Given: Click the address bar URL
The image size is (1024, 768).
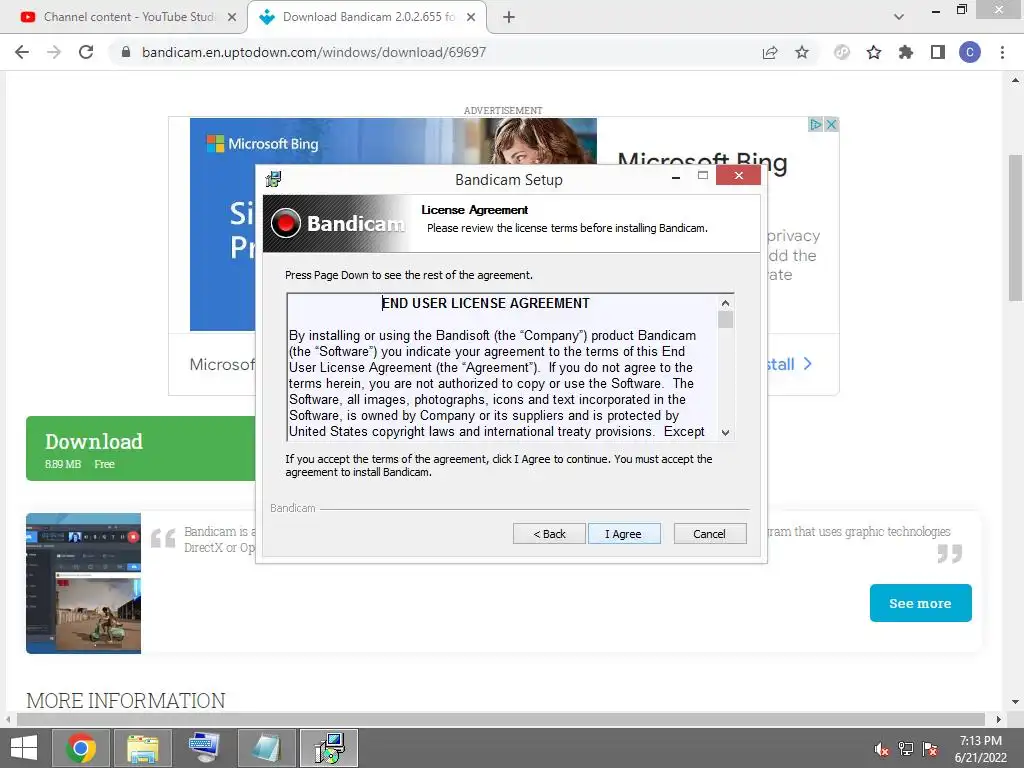Looking at the screenshot, I should (x=314, y=52).
